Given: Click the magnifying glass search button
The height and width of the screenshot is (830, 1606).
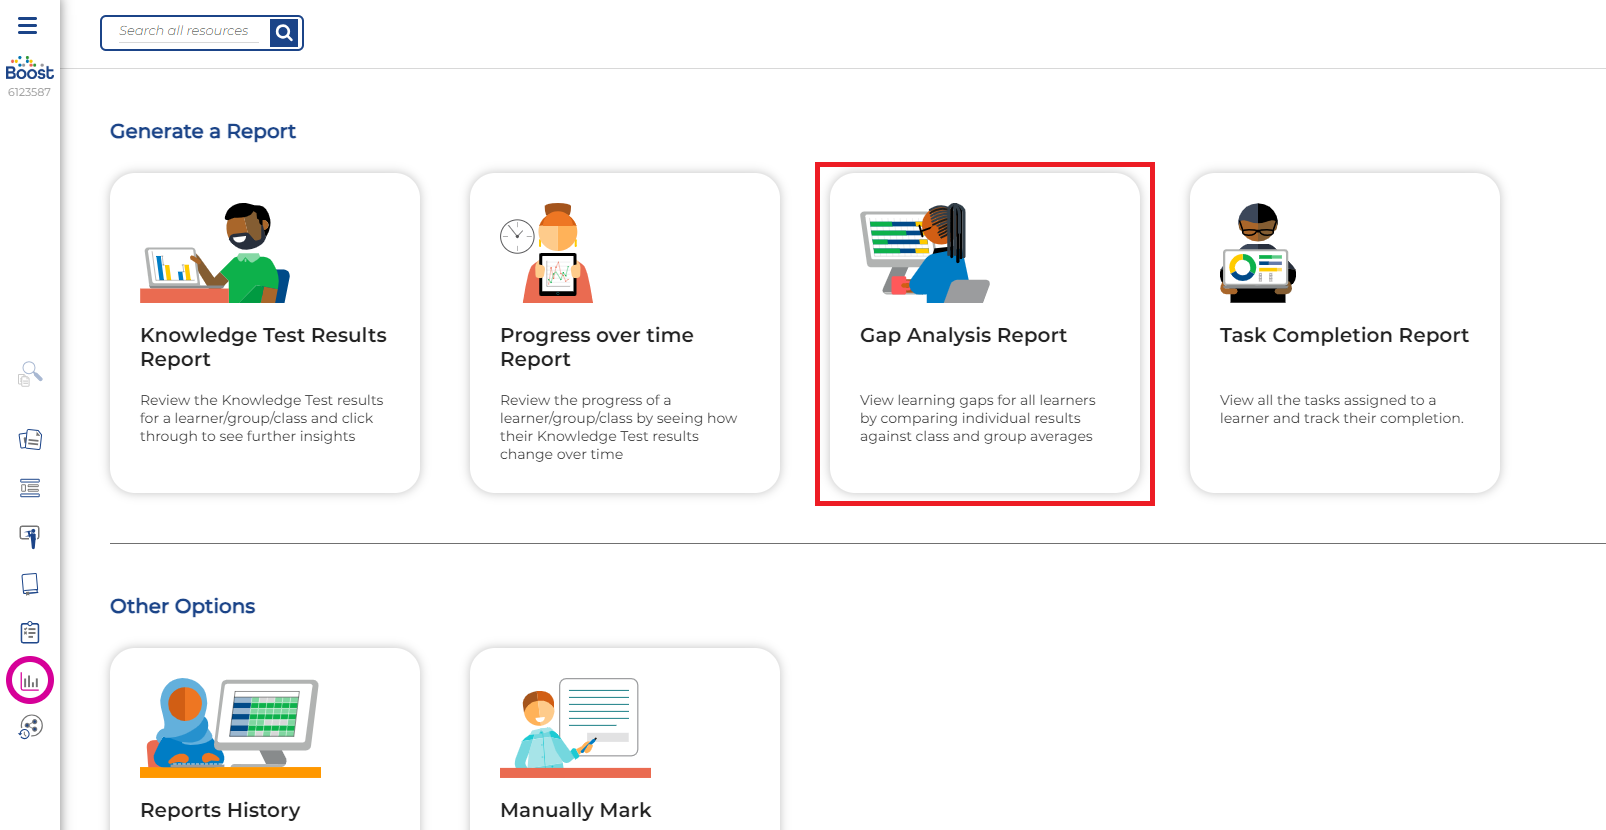Looking at the screenshot, I should (284, 33).
